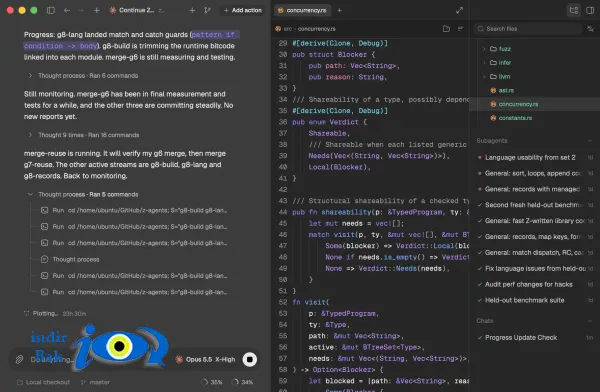The image size is (600, 392).
Task: Click the plus icon beside the forward arrow
Action: pyautogui.click(x=96, y=10)
